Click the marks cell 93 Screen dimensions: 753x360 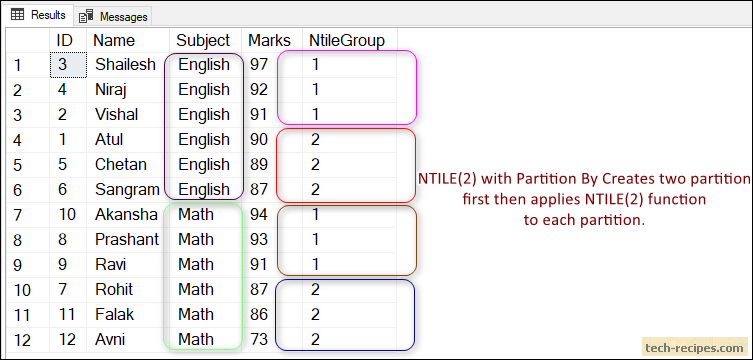tap(272, 240)
